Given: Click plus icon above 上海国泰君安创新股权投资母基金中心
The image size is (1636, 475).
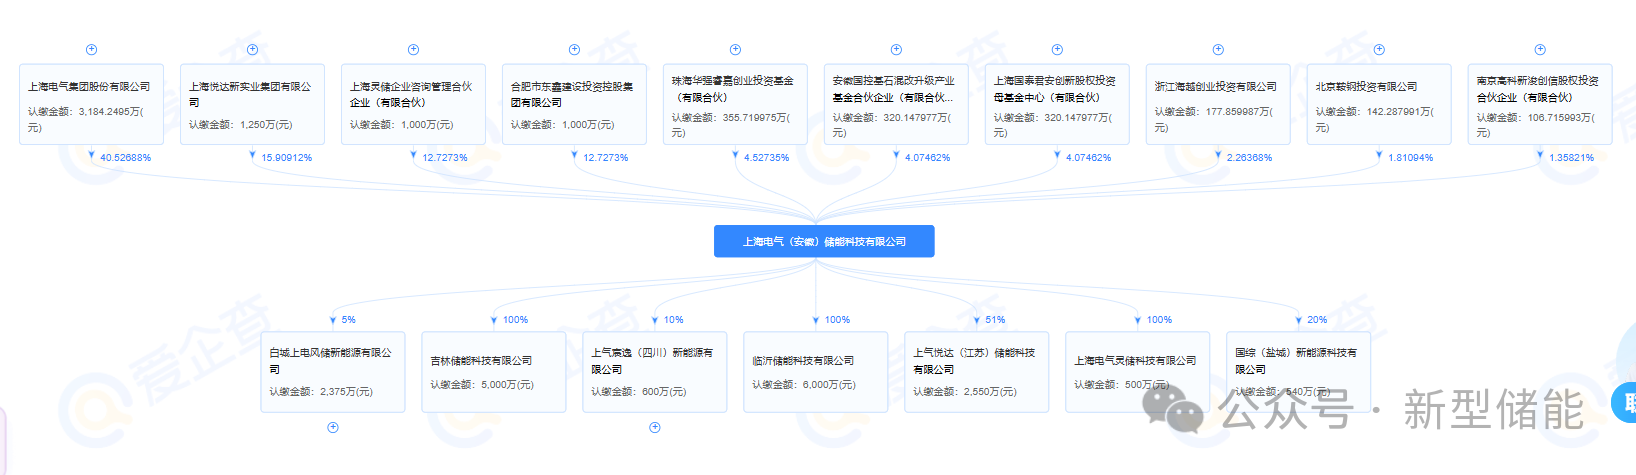Looking at the screenshot, I should tap(1057, 50).
